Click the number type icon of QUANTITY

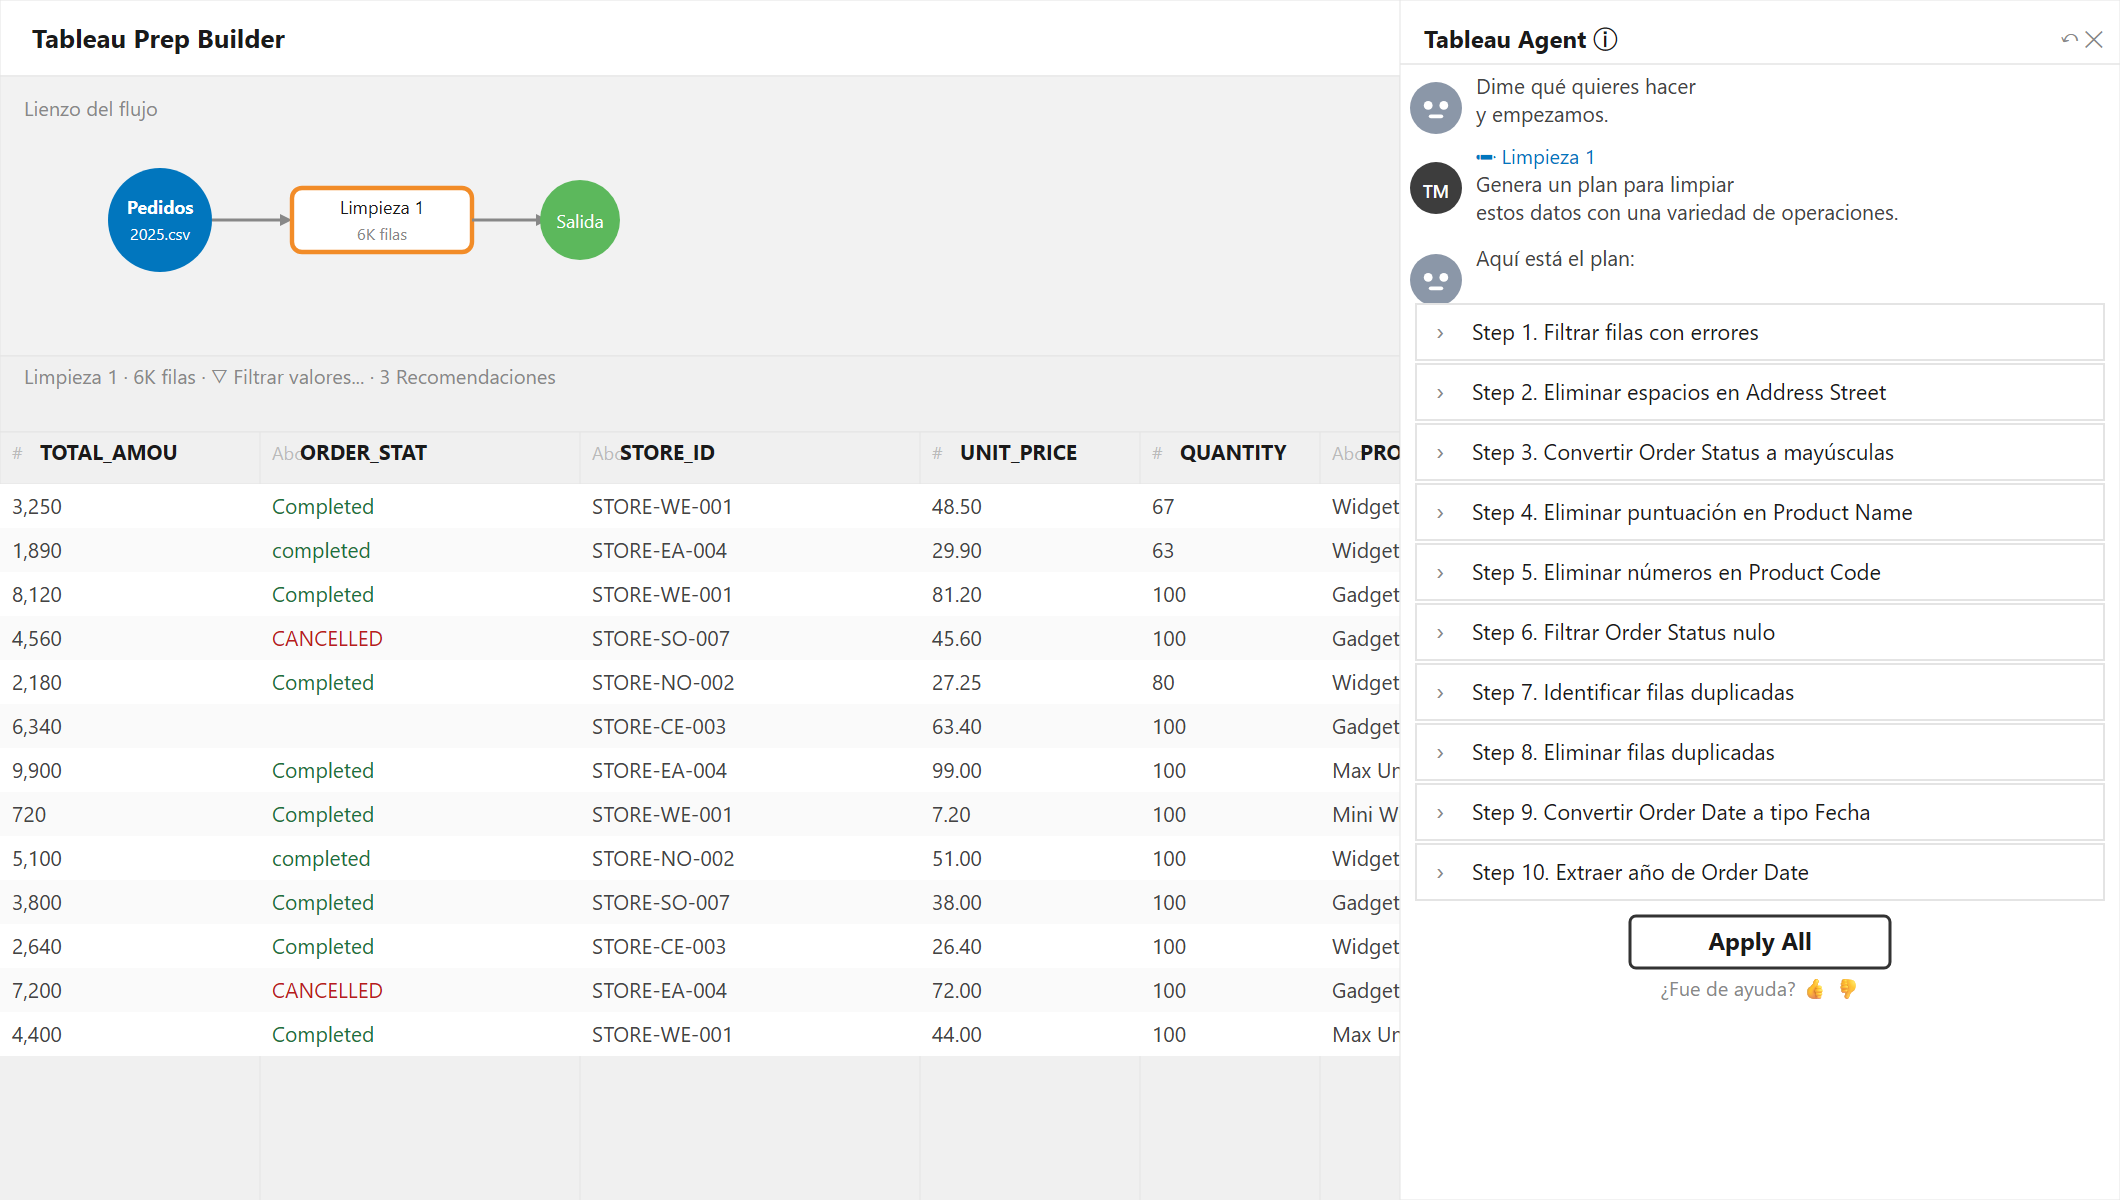tap(1157, 453)
